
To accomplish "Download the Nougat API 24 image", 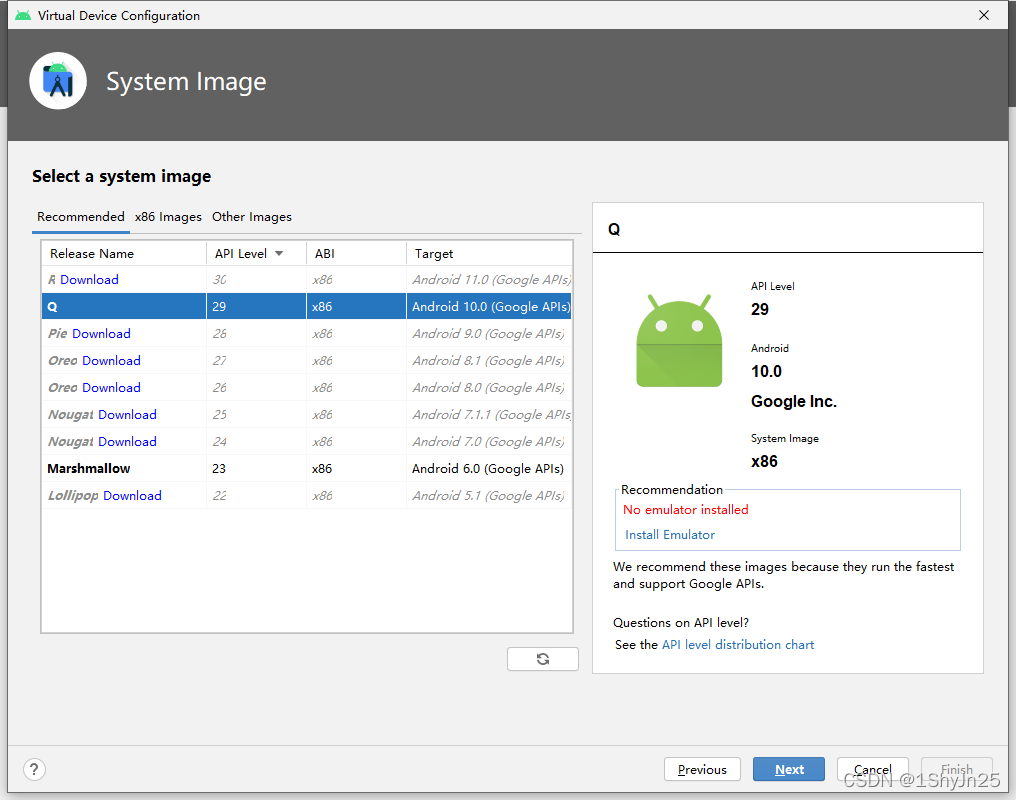I will 128,442.
